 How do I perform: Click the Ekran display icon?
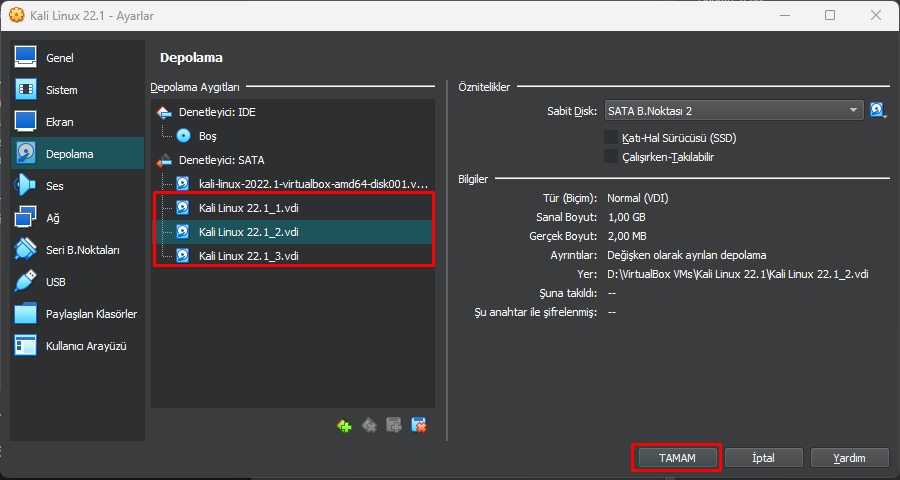point(25,122)
